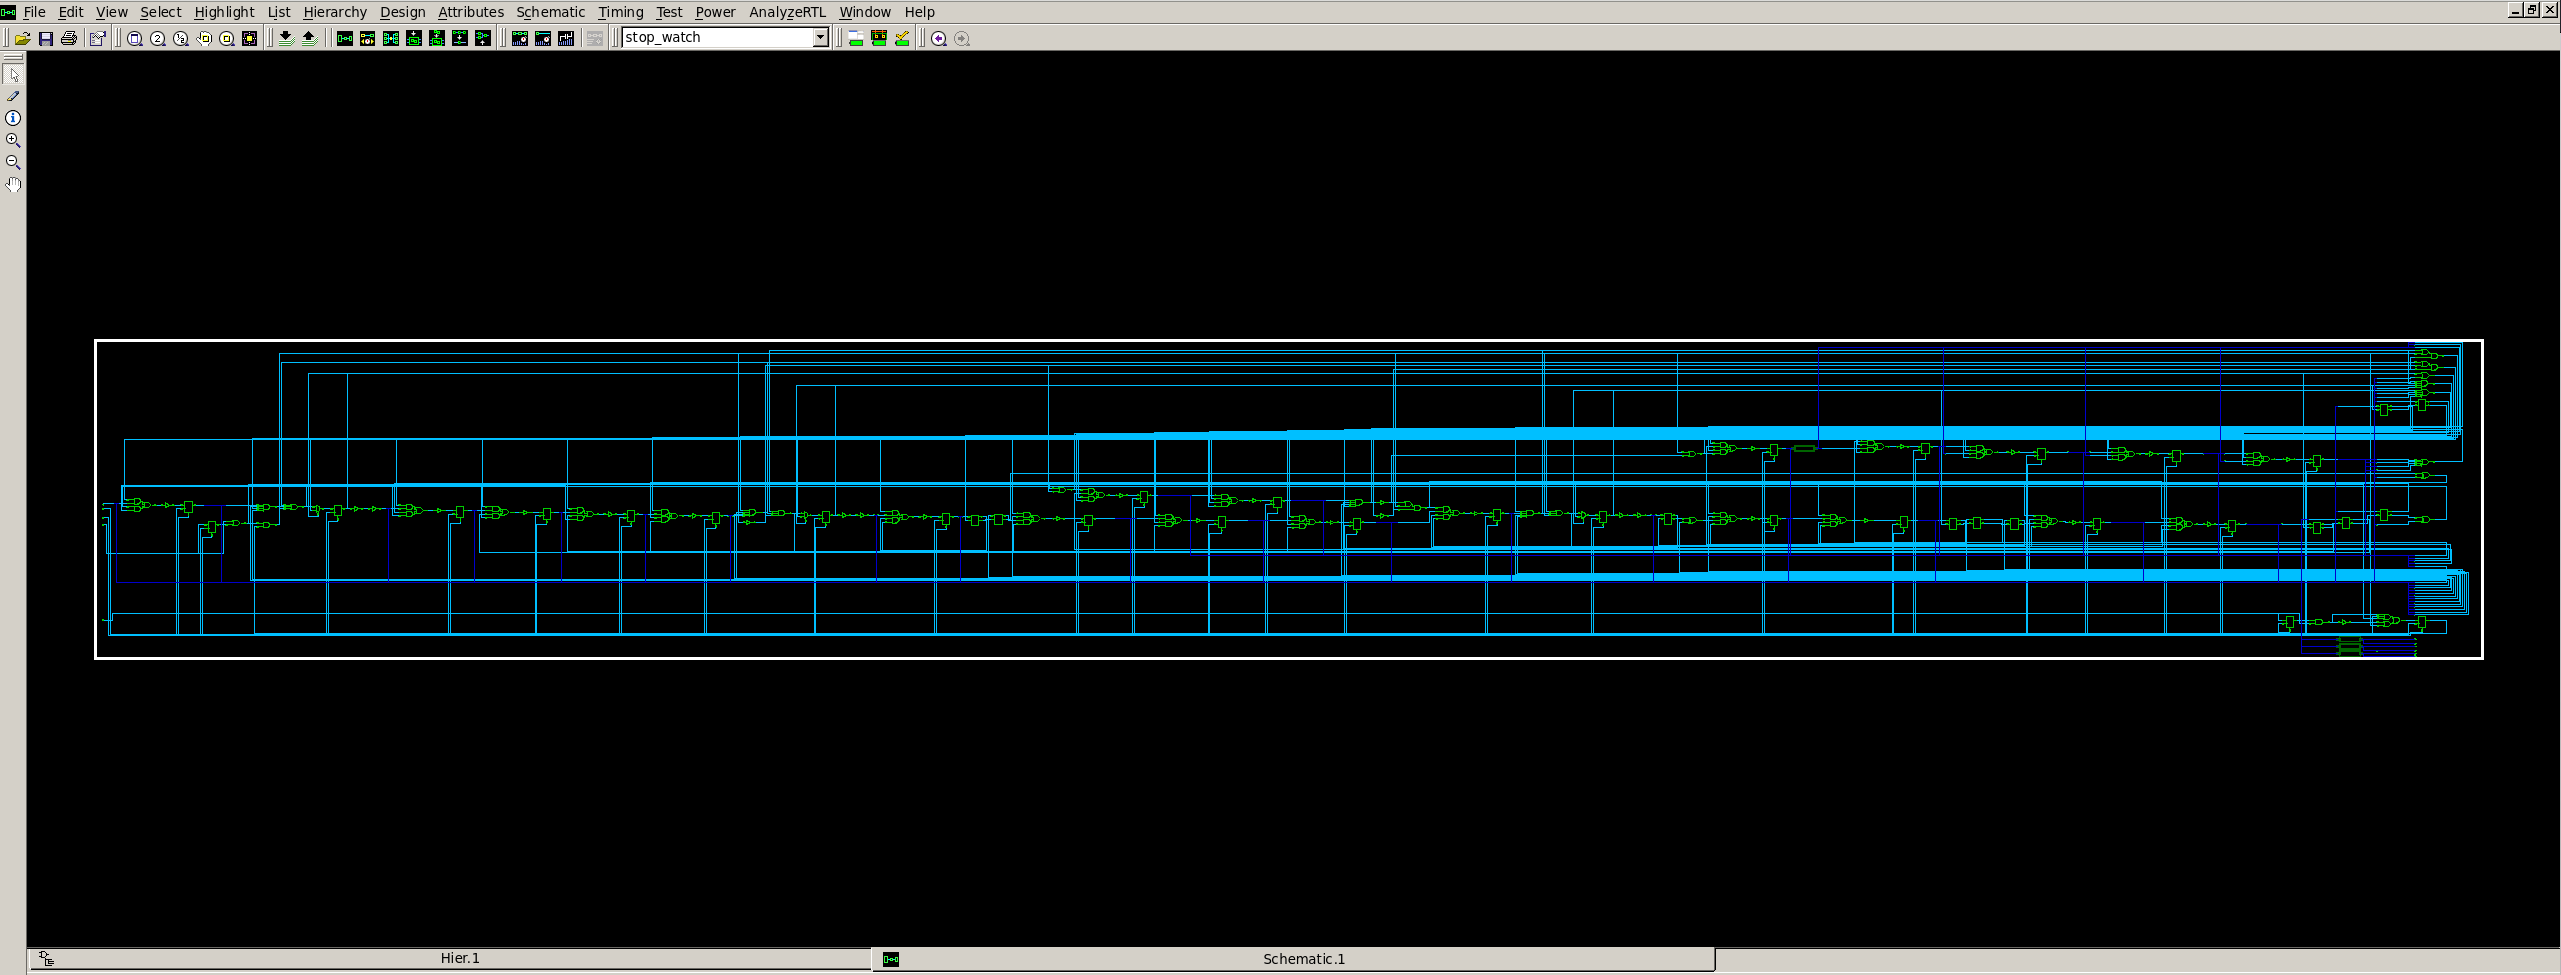
Task: Select the zoom out tool
Action: pyautogui.click(x=13, y=162)
